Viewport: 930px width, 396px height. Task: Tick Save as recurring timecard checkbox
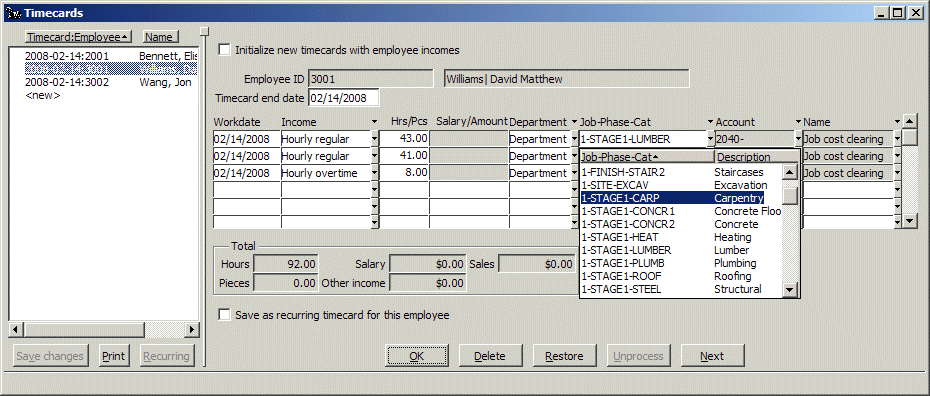[225, 315]
